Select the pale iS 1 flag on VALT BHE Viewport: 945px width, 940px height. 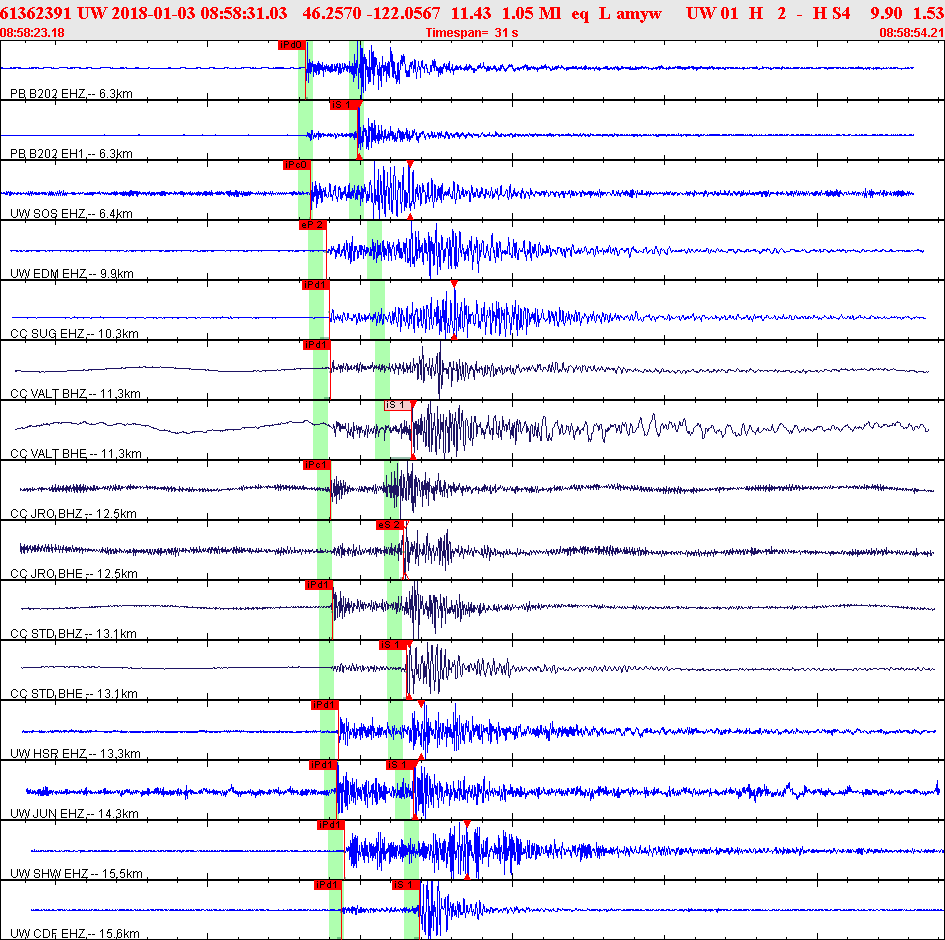pos(398,405)
